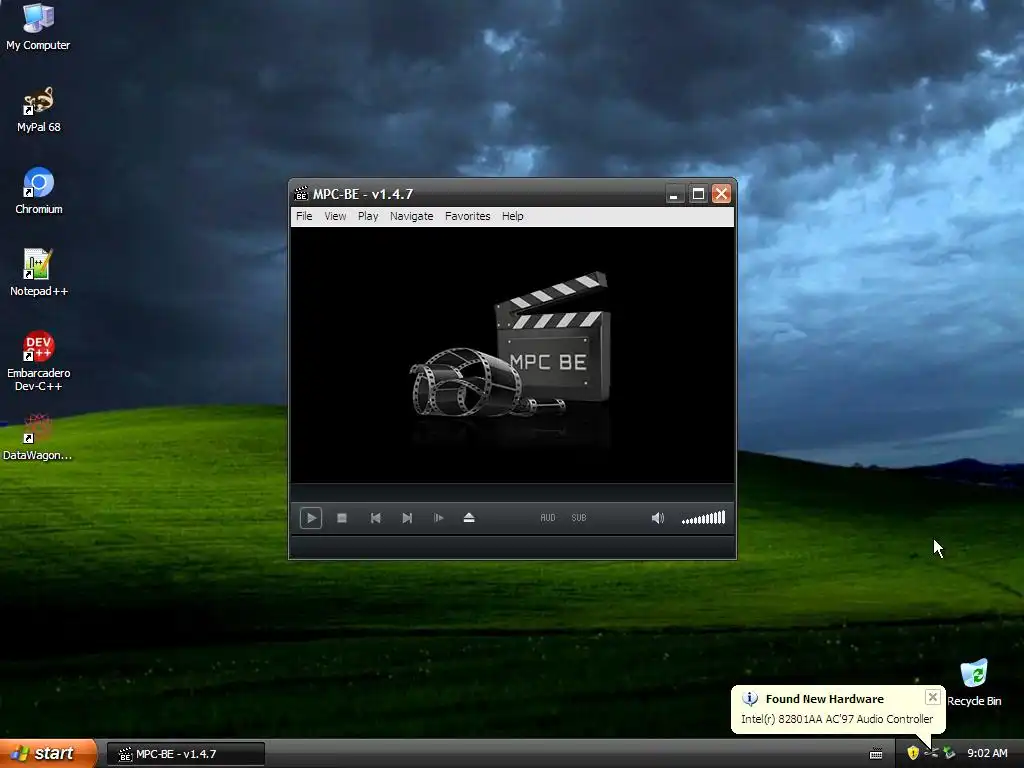Open the View menu
Viewport: 1024px width, 768px height.
pyautogui.click(x=335, y=216)
